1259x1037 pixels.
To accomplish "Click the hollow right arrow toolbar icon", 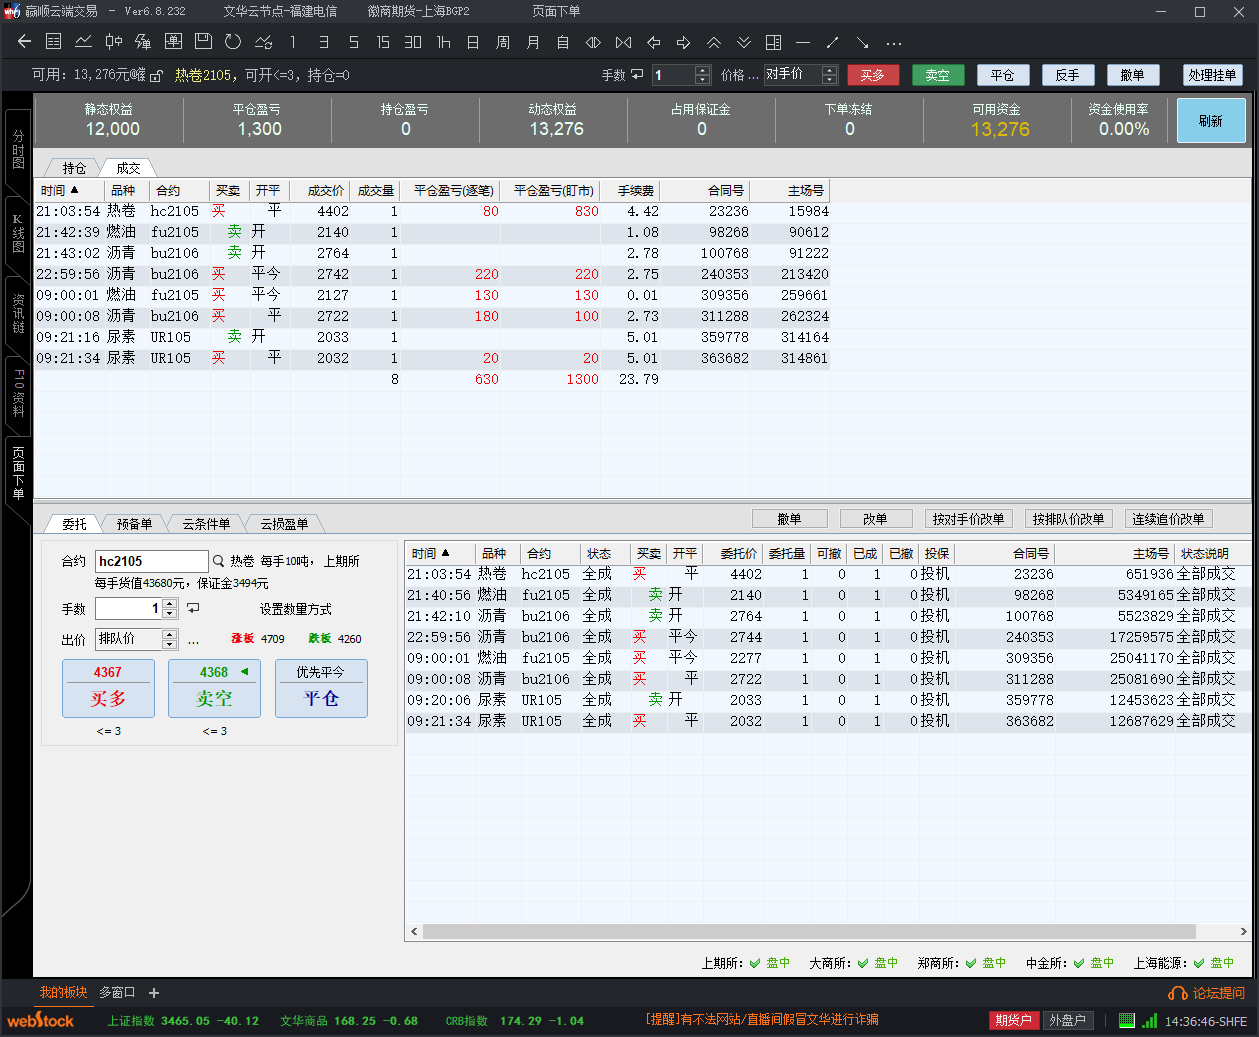I will pyautogui.click(x=684, y=42).
